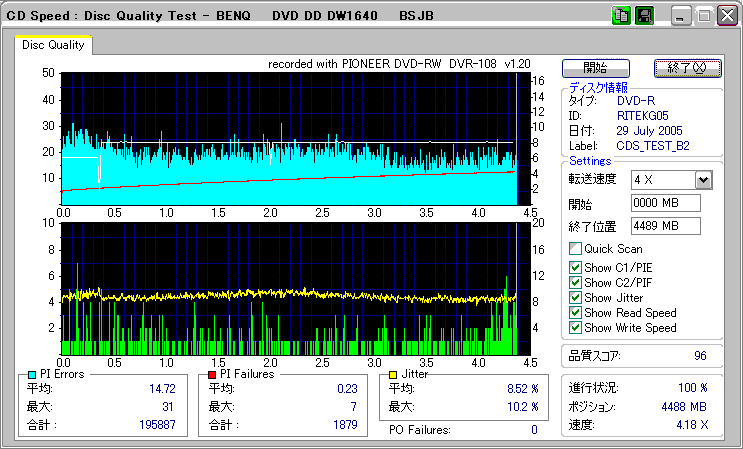Toggle the Show C2/PIF checkbox
The width and height of the screenshot is (743, 449).
pyautogui.click(x=575, y=282)
